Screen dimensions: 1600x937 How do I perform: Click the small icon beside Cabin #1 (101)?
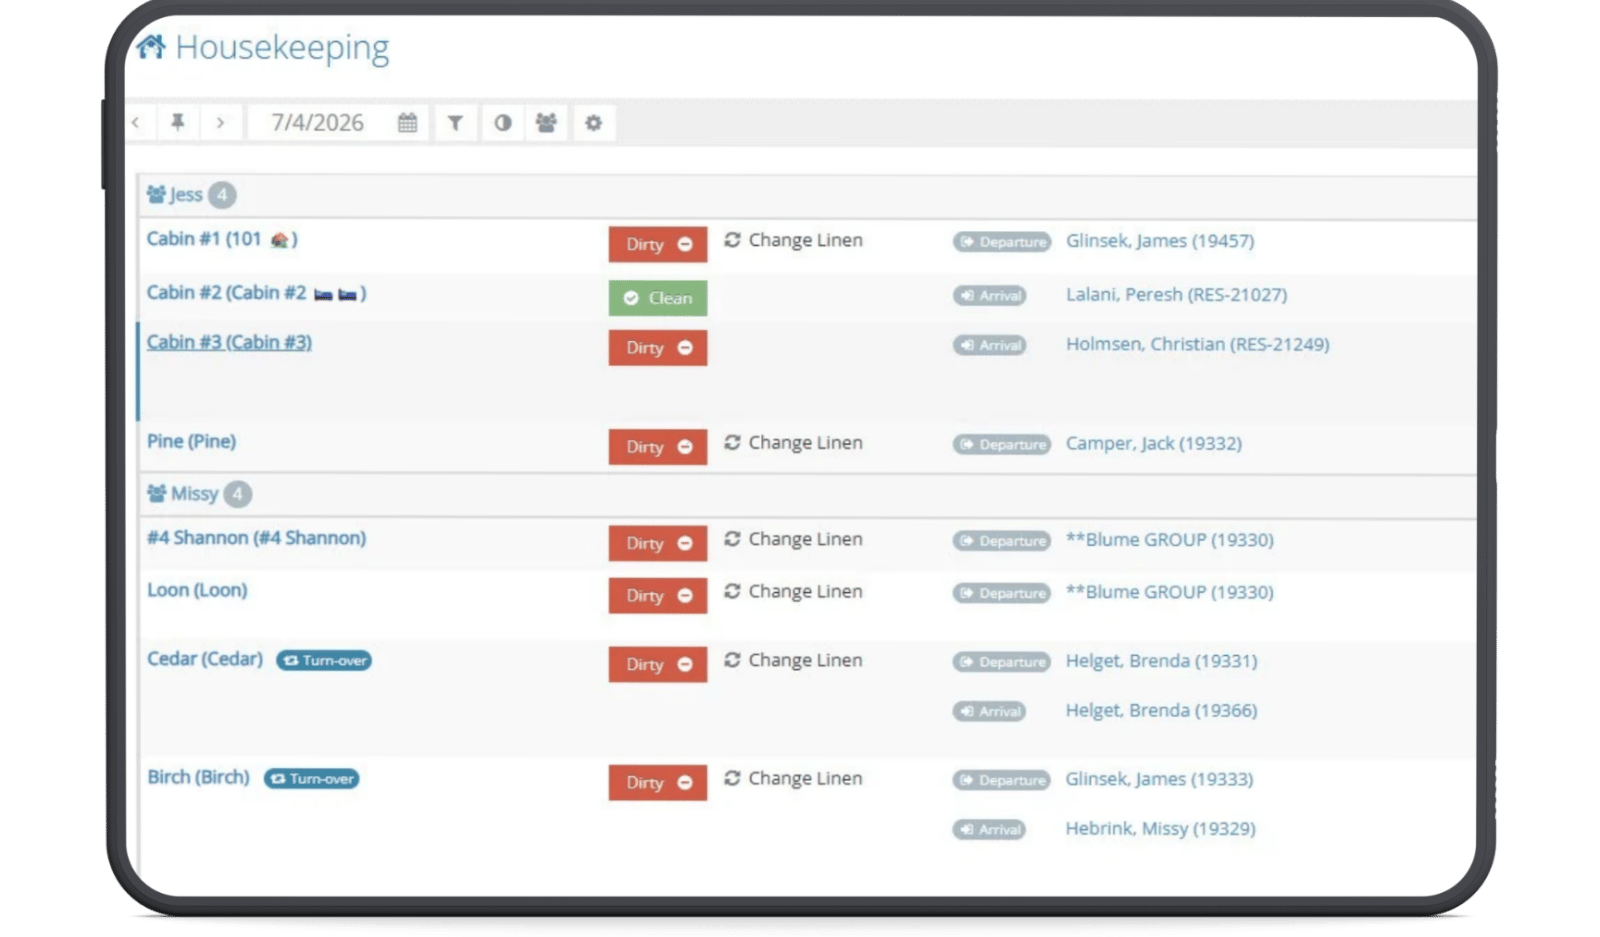tap(280, 240)
